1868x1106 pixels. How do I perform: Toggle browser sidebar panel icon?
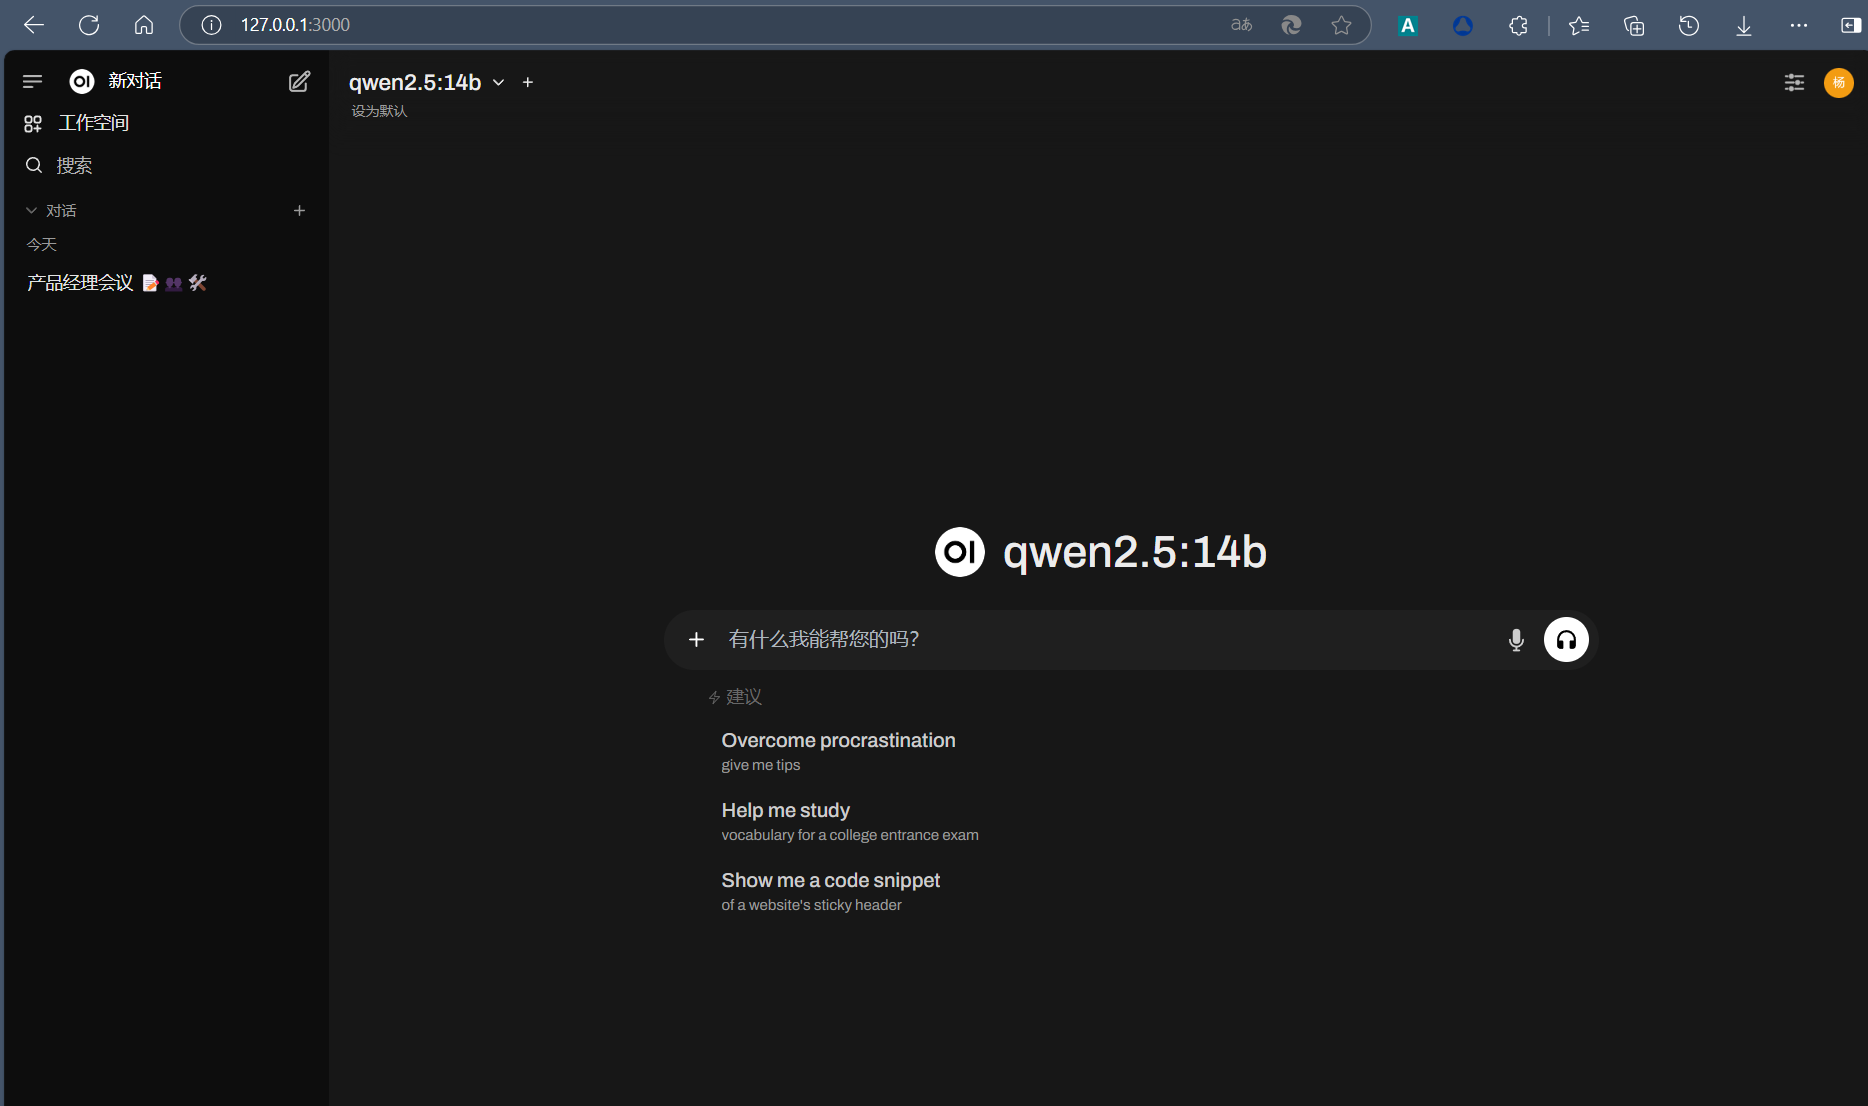click(1850, 25)
